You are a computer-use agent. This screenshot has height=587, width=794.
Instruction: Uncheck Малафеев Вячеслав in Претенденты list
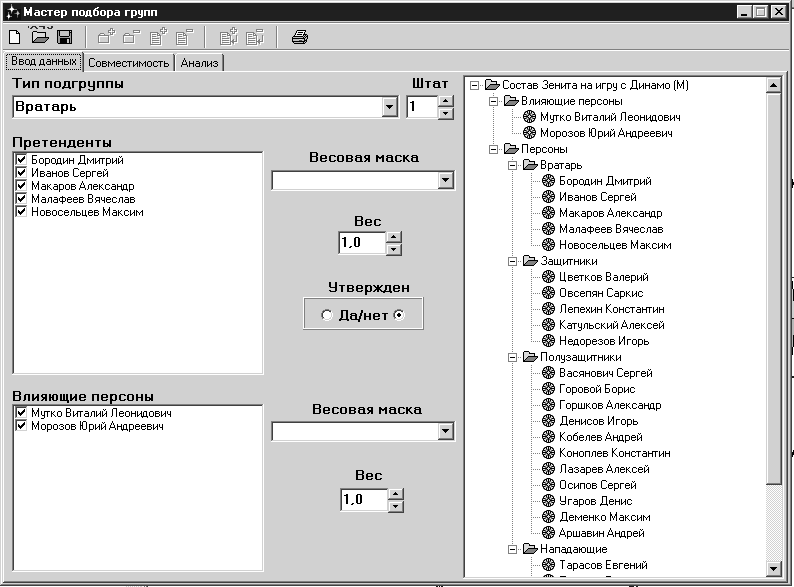tap(21, 199)
